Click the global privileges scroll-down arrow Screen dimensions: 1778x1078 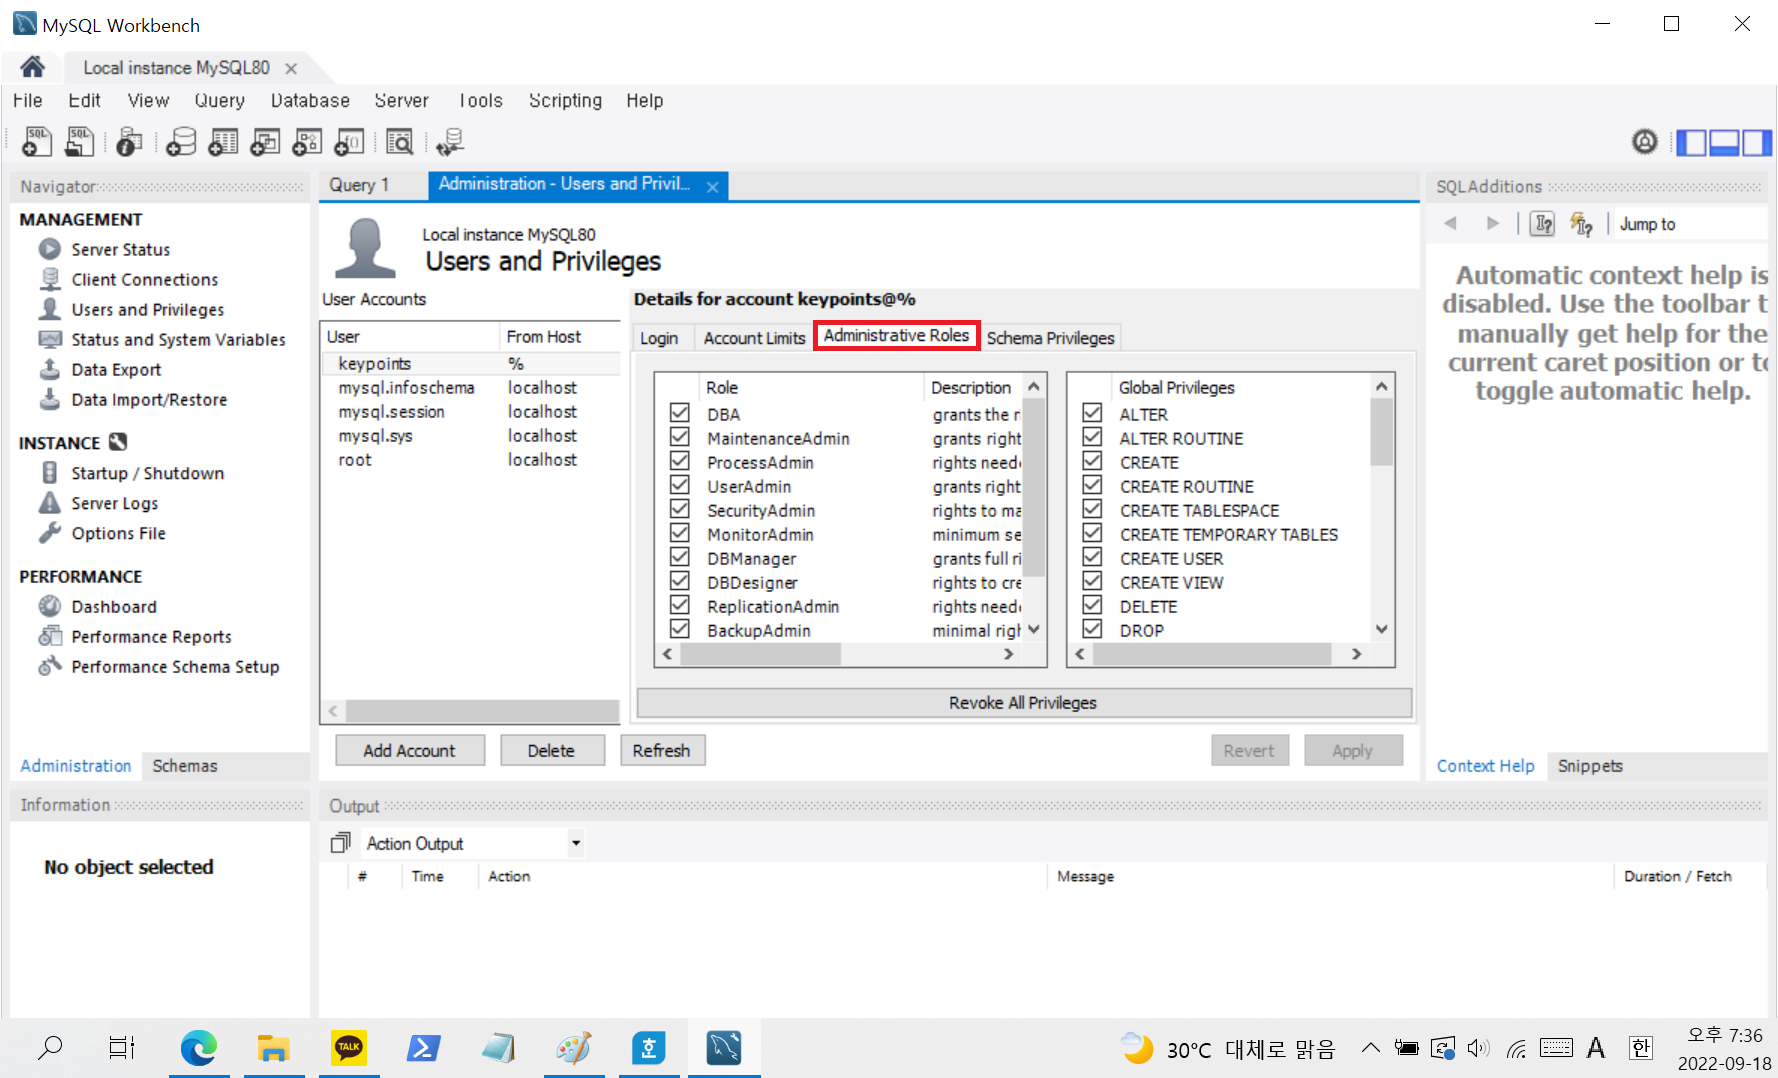point(1382,630)
